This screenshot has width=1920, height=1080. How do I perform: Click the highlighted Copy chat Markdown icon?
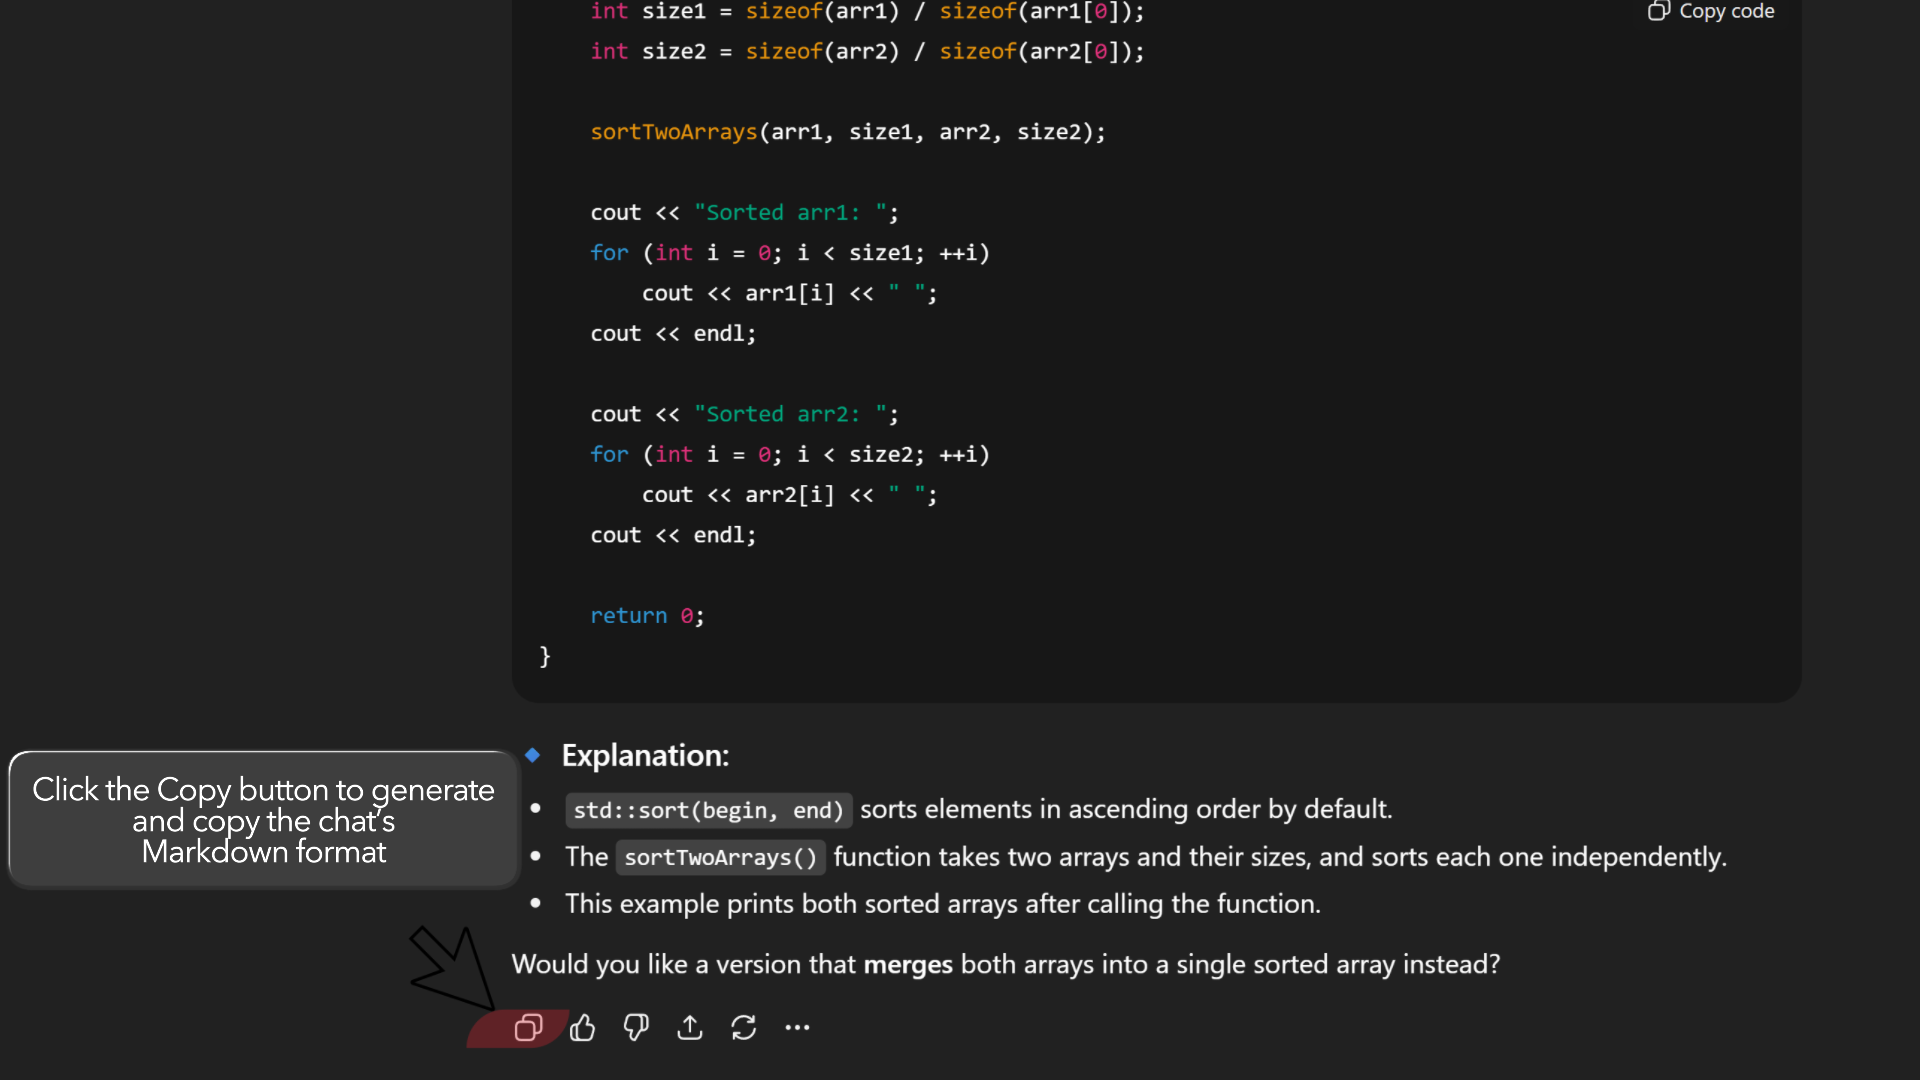coord(529,1027)
